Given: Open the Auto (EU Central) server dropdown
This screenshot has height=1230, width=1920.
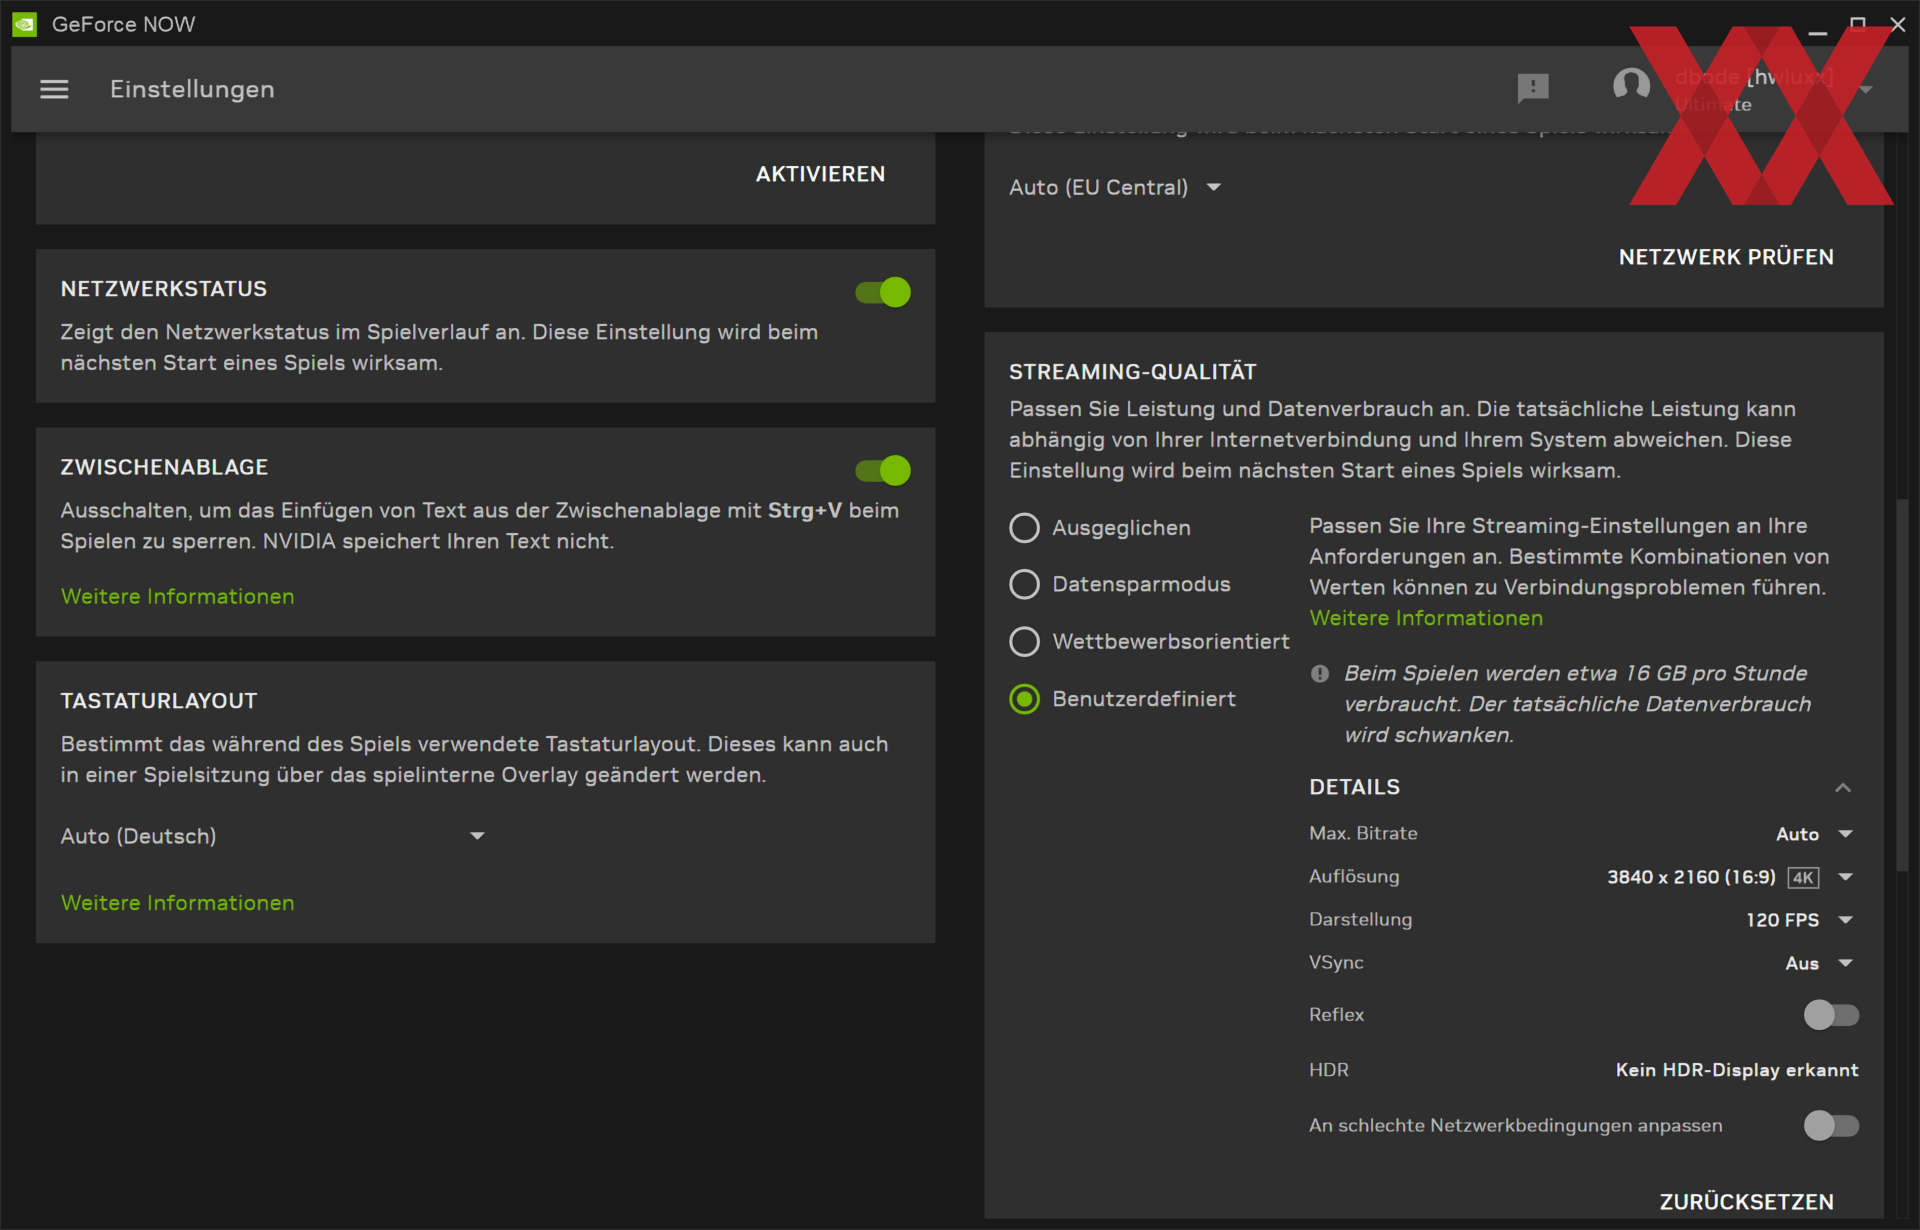Looking at the screenshot, I should click(1115, 188).
